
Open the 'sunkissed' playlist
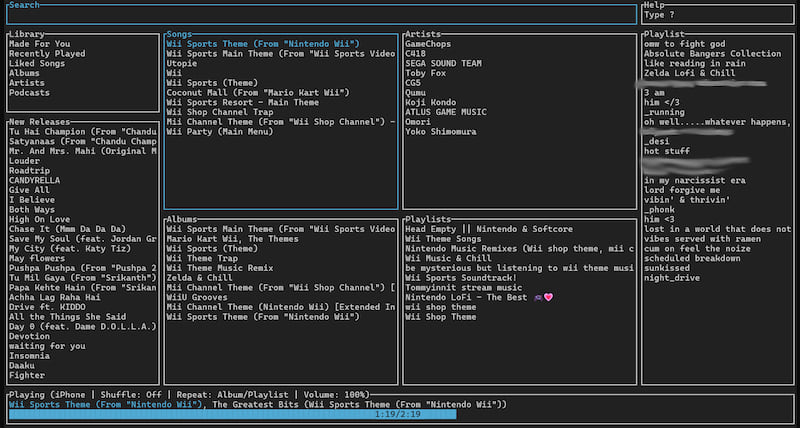(667, 268)
